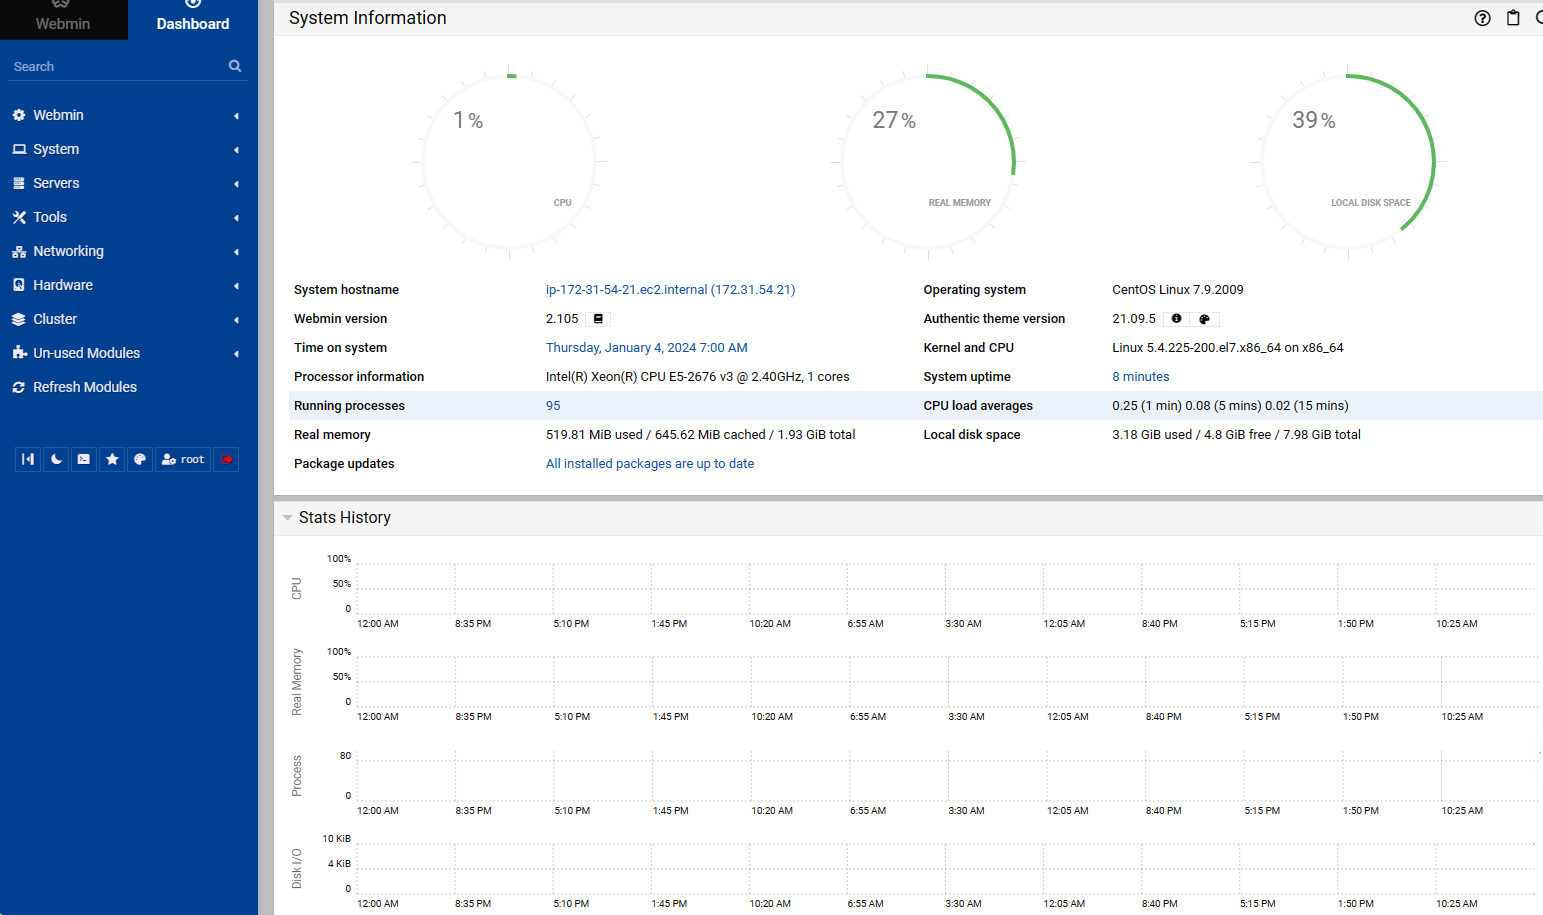This screenshot has width=1543, height=915.
Task: Click the Time on system link
Action: (x=646, y=348)
